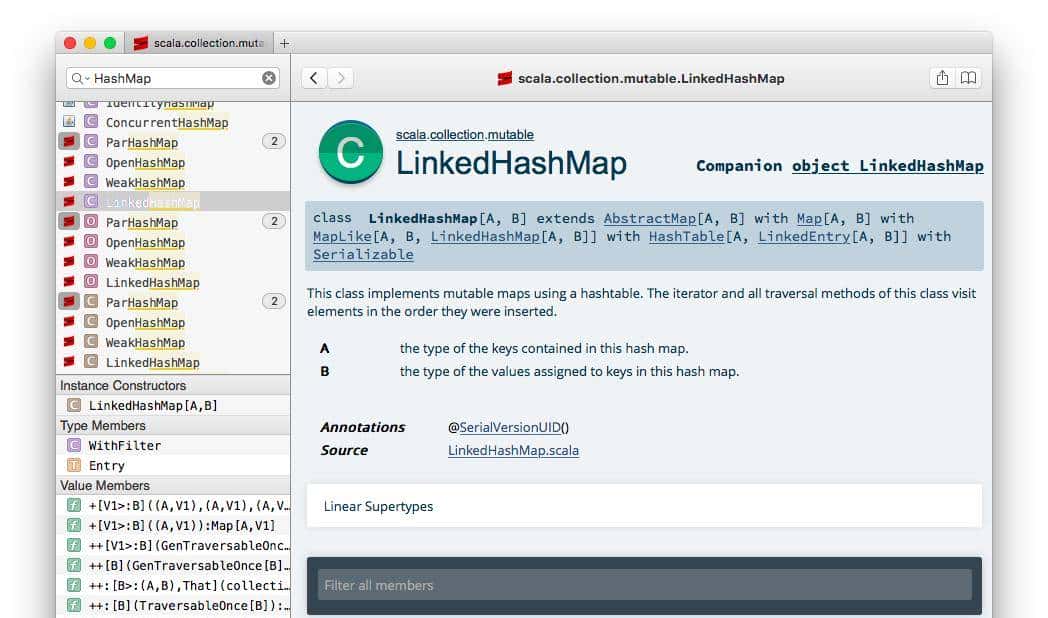
Task: Click the pink O icon beside WeakHashMap
Action: [x=91, y=261]
